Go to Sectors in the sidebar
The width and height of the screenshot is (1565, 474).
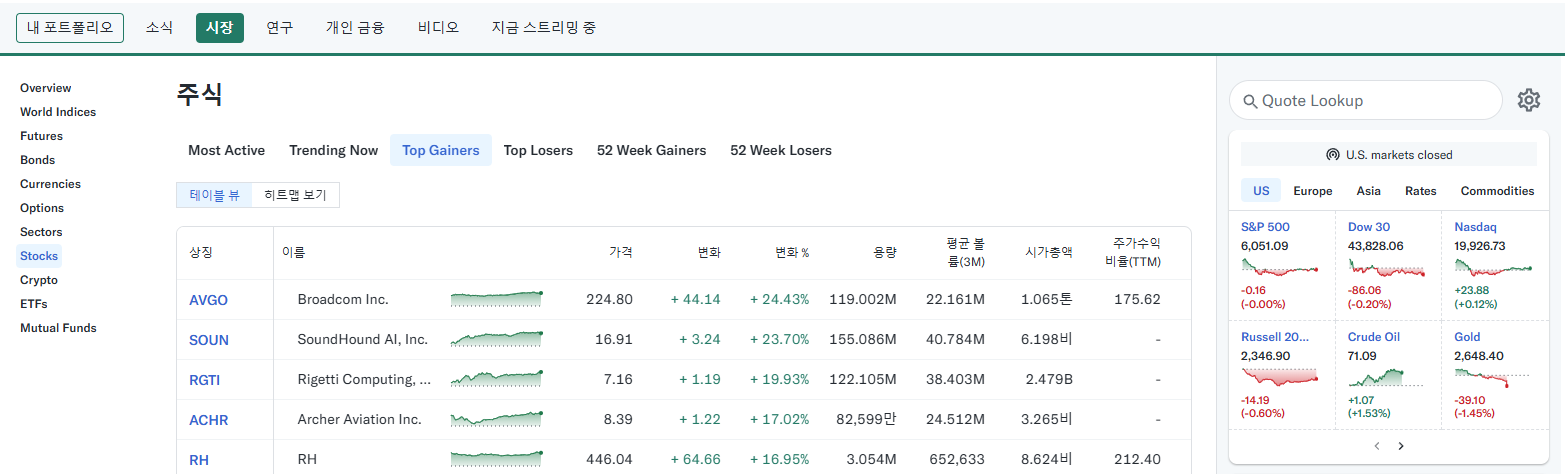pyautogui.click(x=41, y=232)
